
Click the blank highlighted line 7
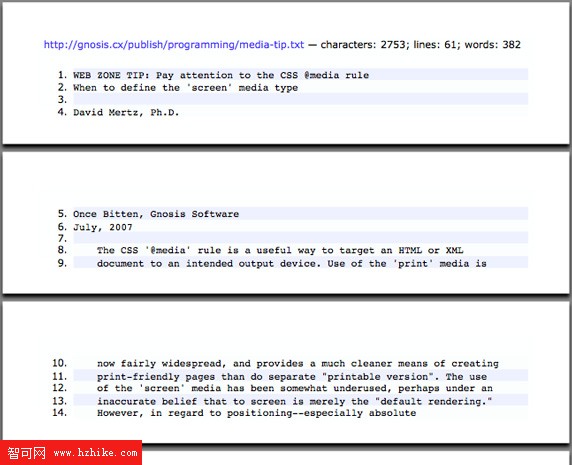(300, 238)
